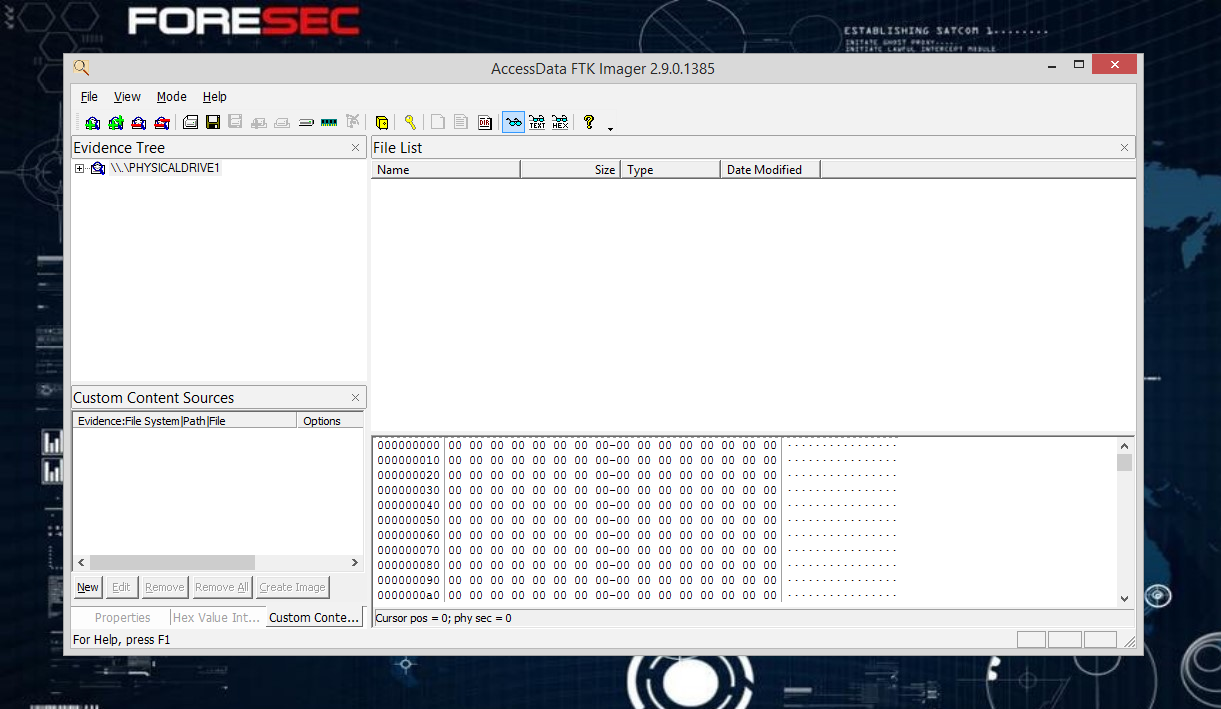Screen dimensions: 1221x709
Task: Enable Hex view mode
Action: (560, 122)
